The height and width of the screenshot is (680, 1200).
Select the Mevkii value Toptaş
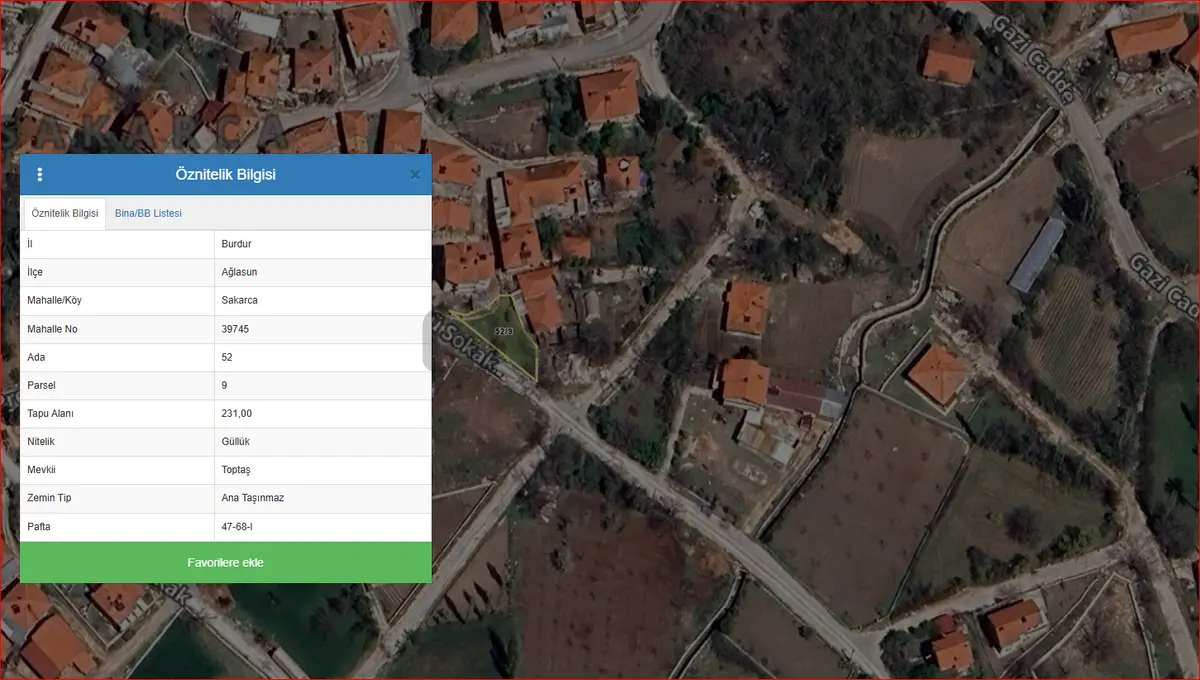pyautogui.click(x=236, y=470)
